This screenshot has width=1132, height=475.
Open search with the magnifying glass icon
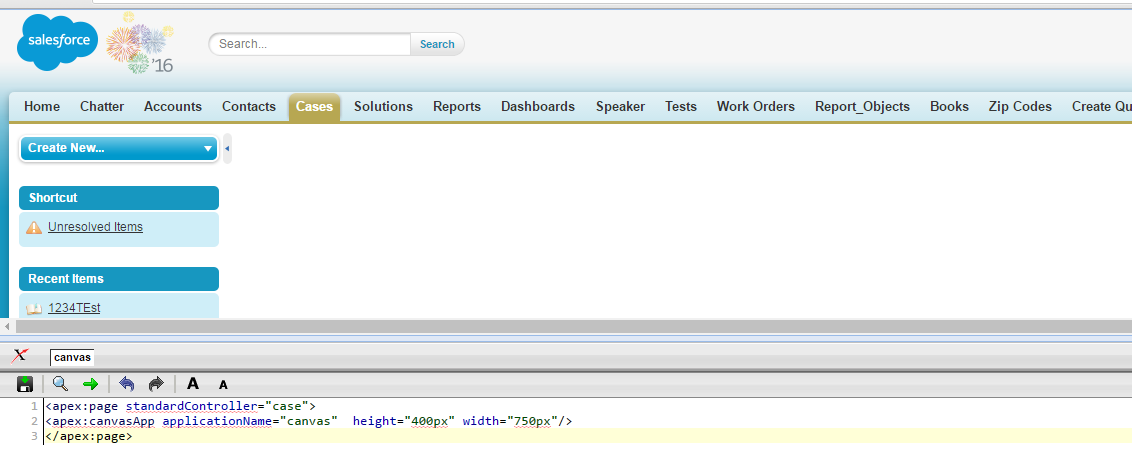click(60, 384)
